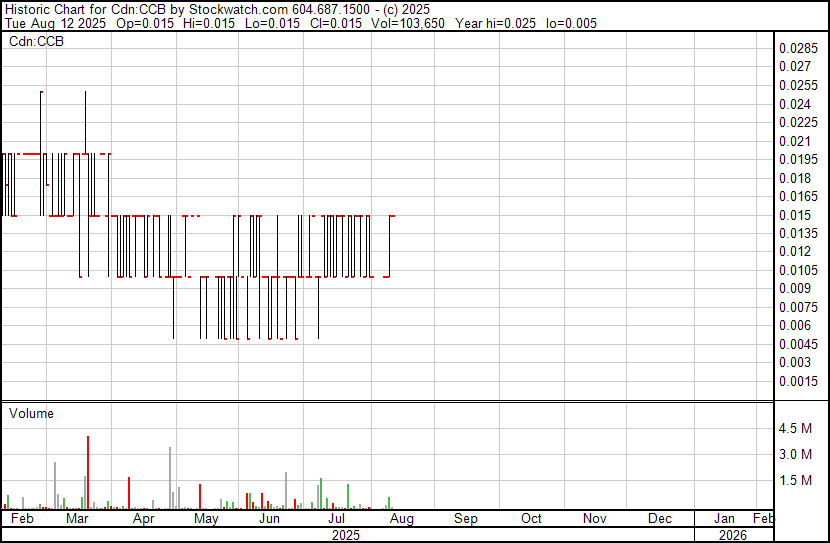Click the 'Jun' month label

tap(269, 518)
